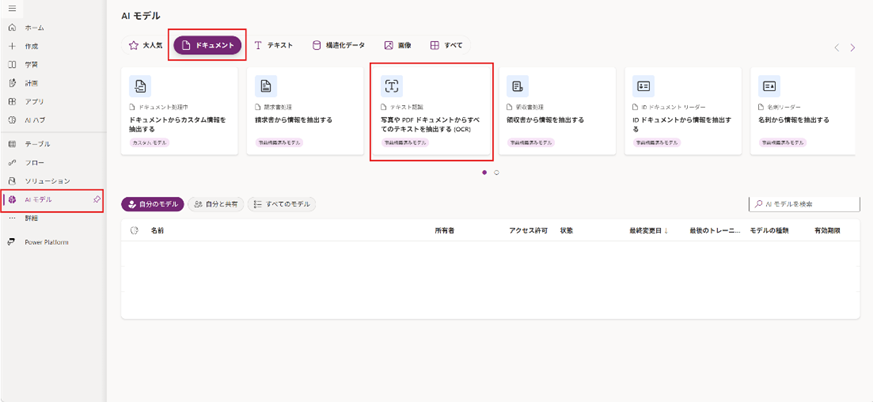
Task: Click the アクセス許可 column header
Action: point(529,230)
